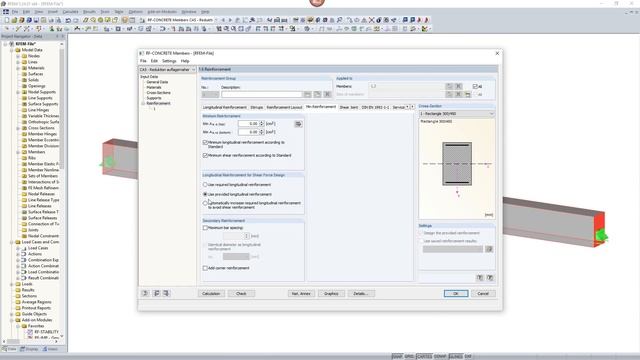This screenshot has height=360, width=640.
Task: Click the third icon at dialog bottom left
Action: click(166, 293)
